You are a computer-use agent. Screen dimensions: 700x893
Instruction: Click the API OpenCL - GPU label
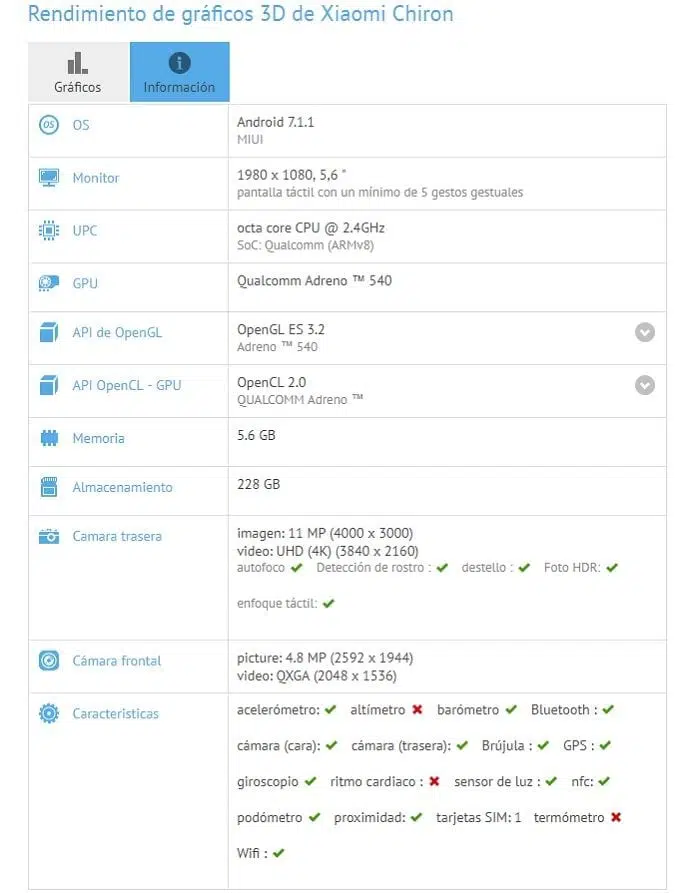coord(126,385)
